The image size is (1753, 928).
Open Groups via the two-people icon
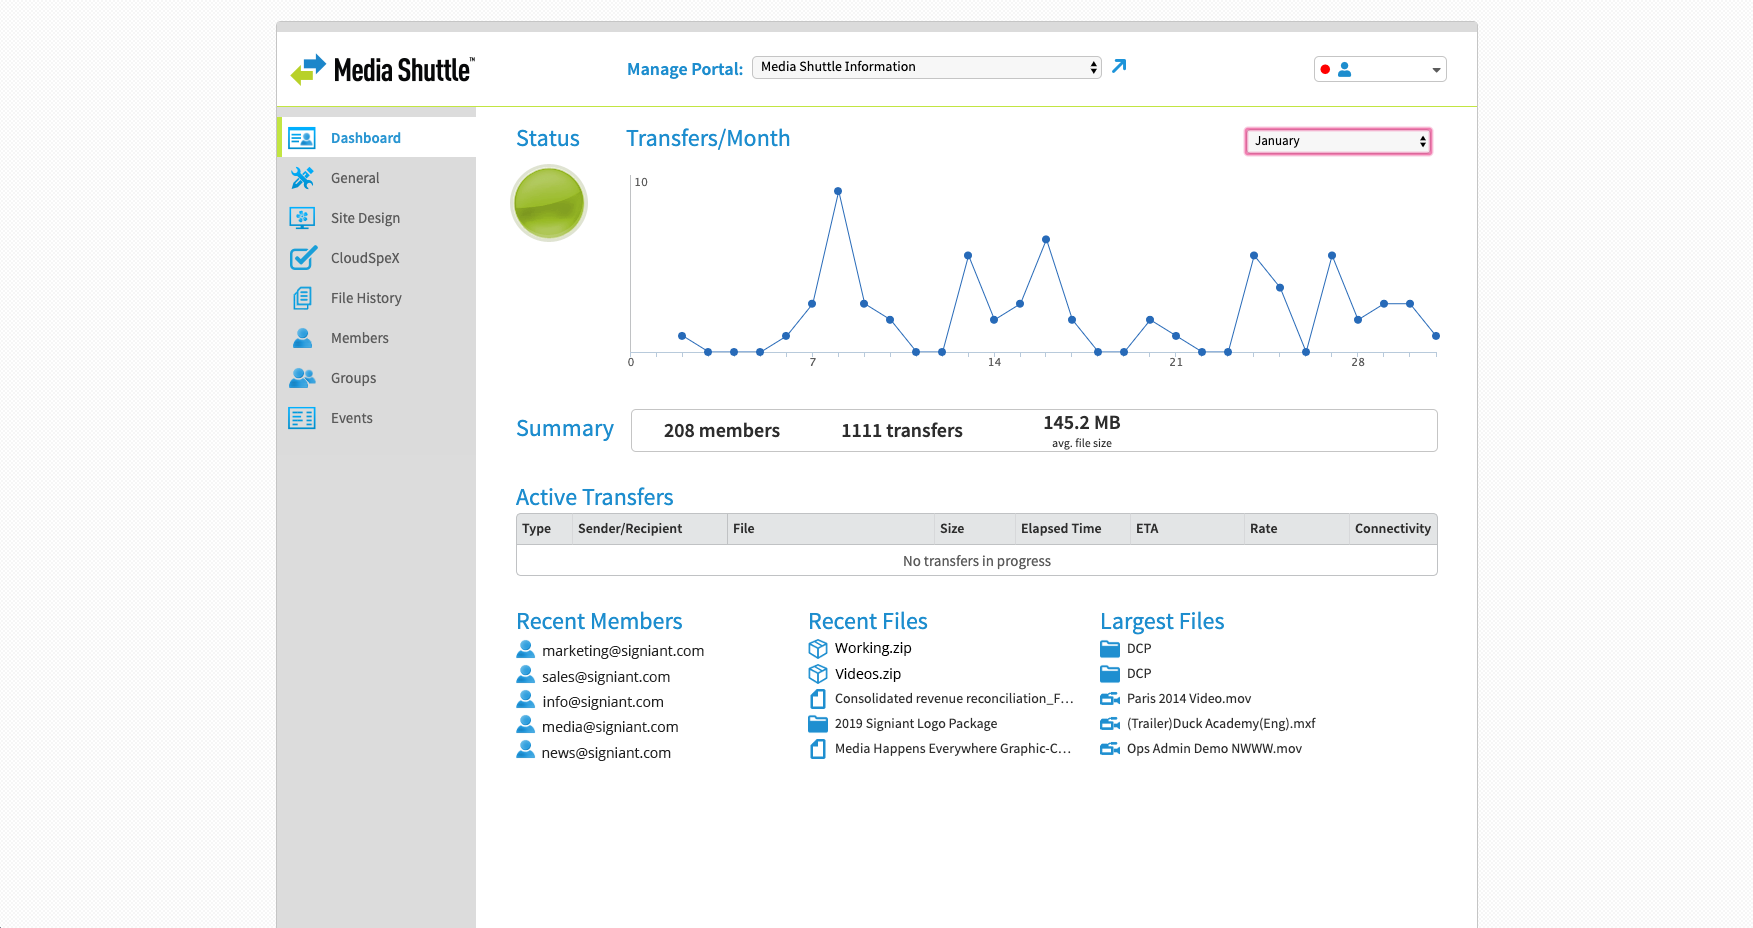[x=301, y=378]
